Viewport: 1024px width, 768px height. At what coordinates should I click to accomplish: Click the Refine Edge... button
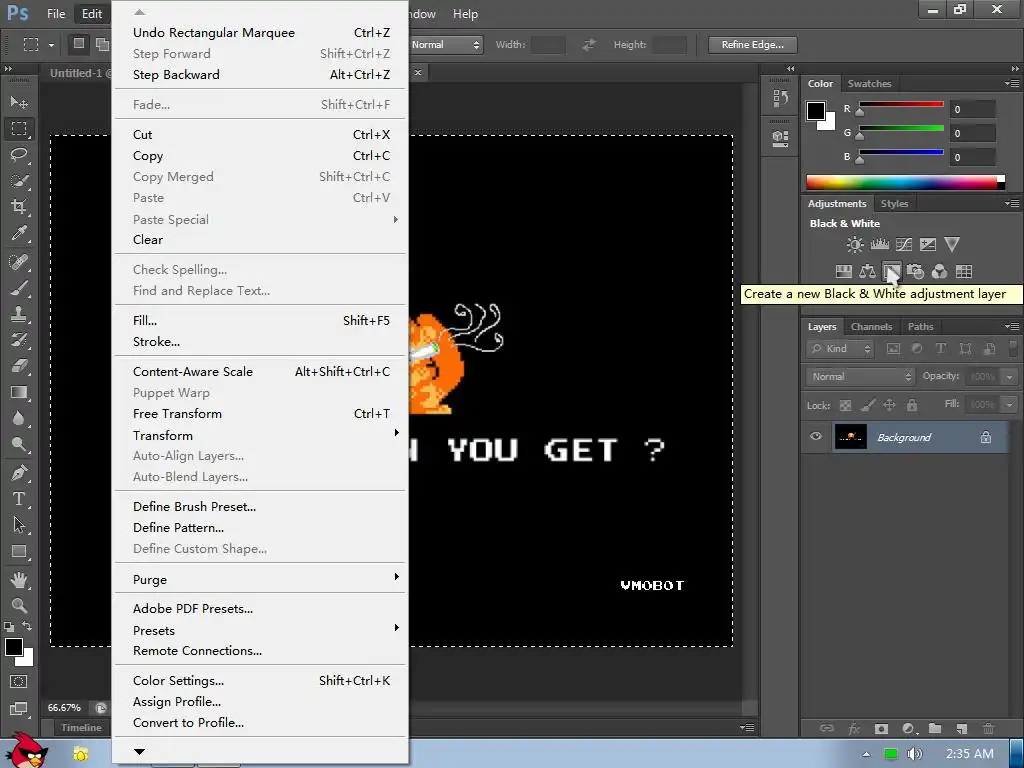(x=752, y=44)
